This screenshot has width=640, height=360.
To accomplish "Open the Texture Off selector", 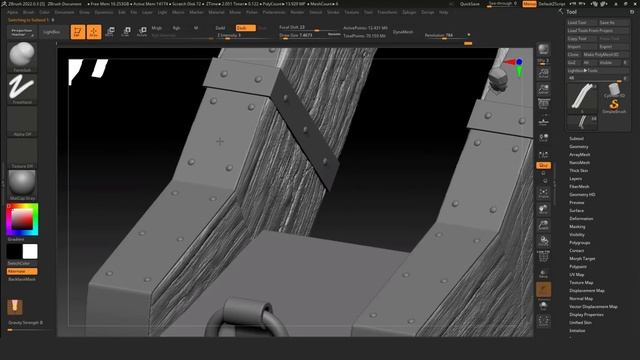I will coord(22,153).
